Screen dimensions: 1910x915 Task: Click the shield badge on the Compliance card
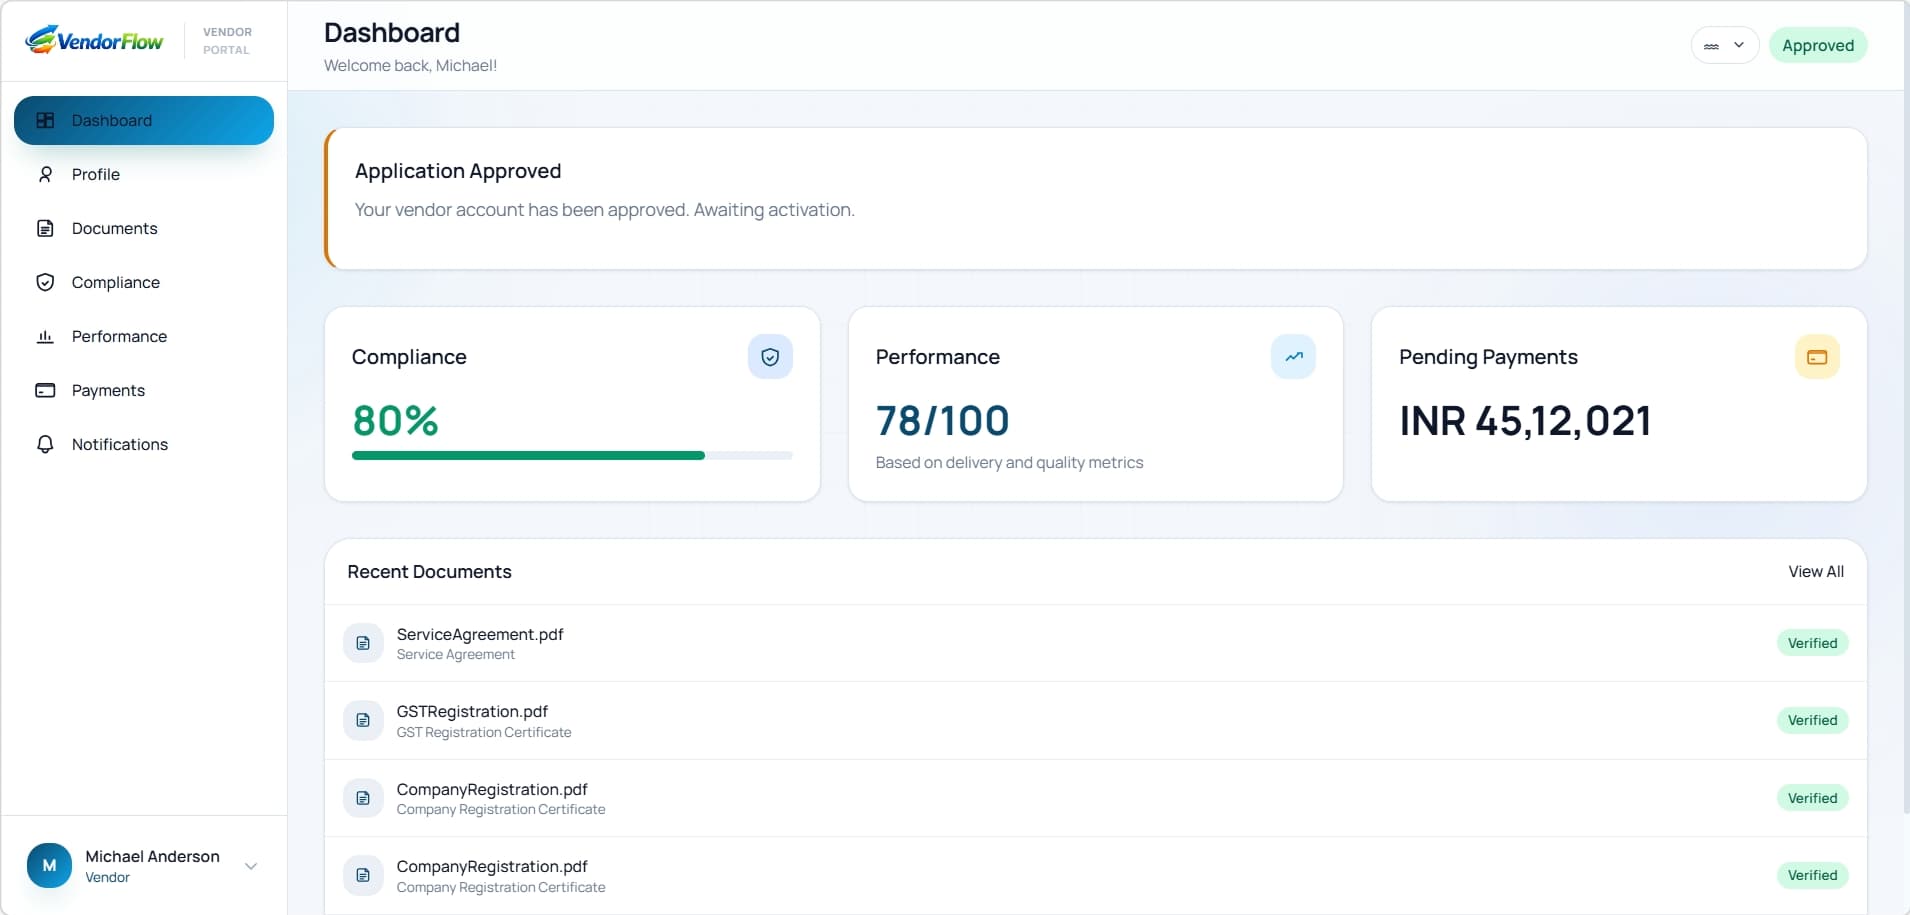pos(770,356)
